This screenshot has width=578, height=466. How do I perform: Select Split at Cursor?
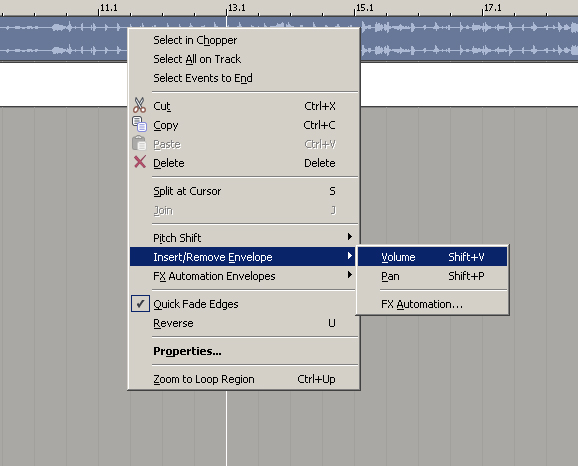coord(244,191)
